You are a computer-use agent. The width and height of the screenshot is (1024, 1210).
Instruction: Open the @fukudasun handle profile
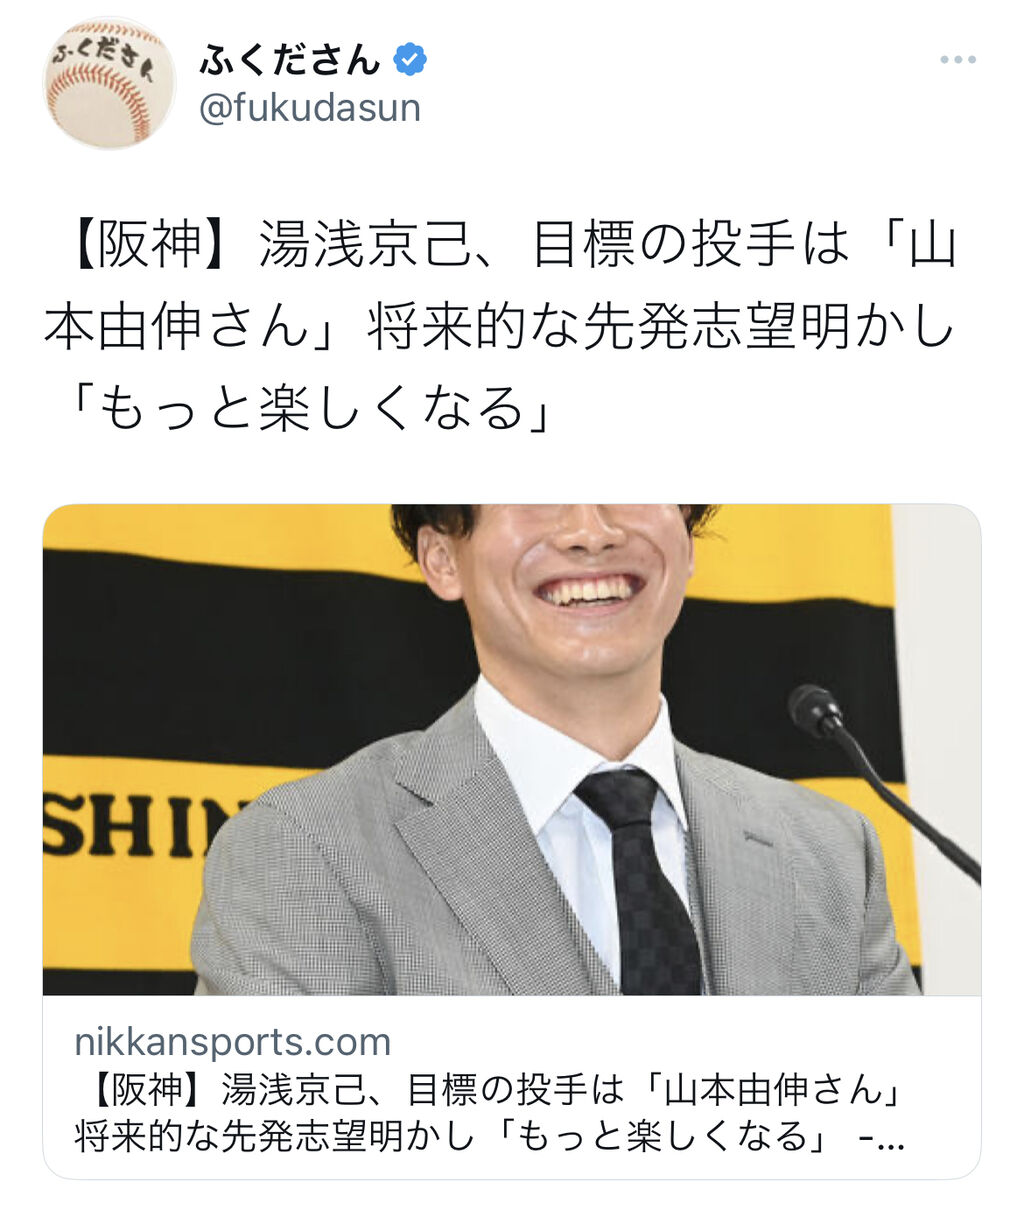click(x=310, y=108)
